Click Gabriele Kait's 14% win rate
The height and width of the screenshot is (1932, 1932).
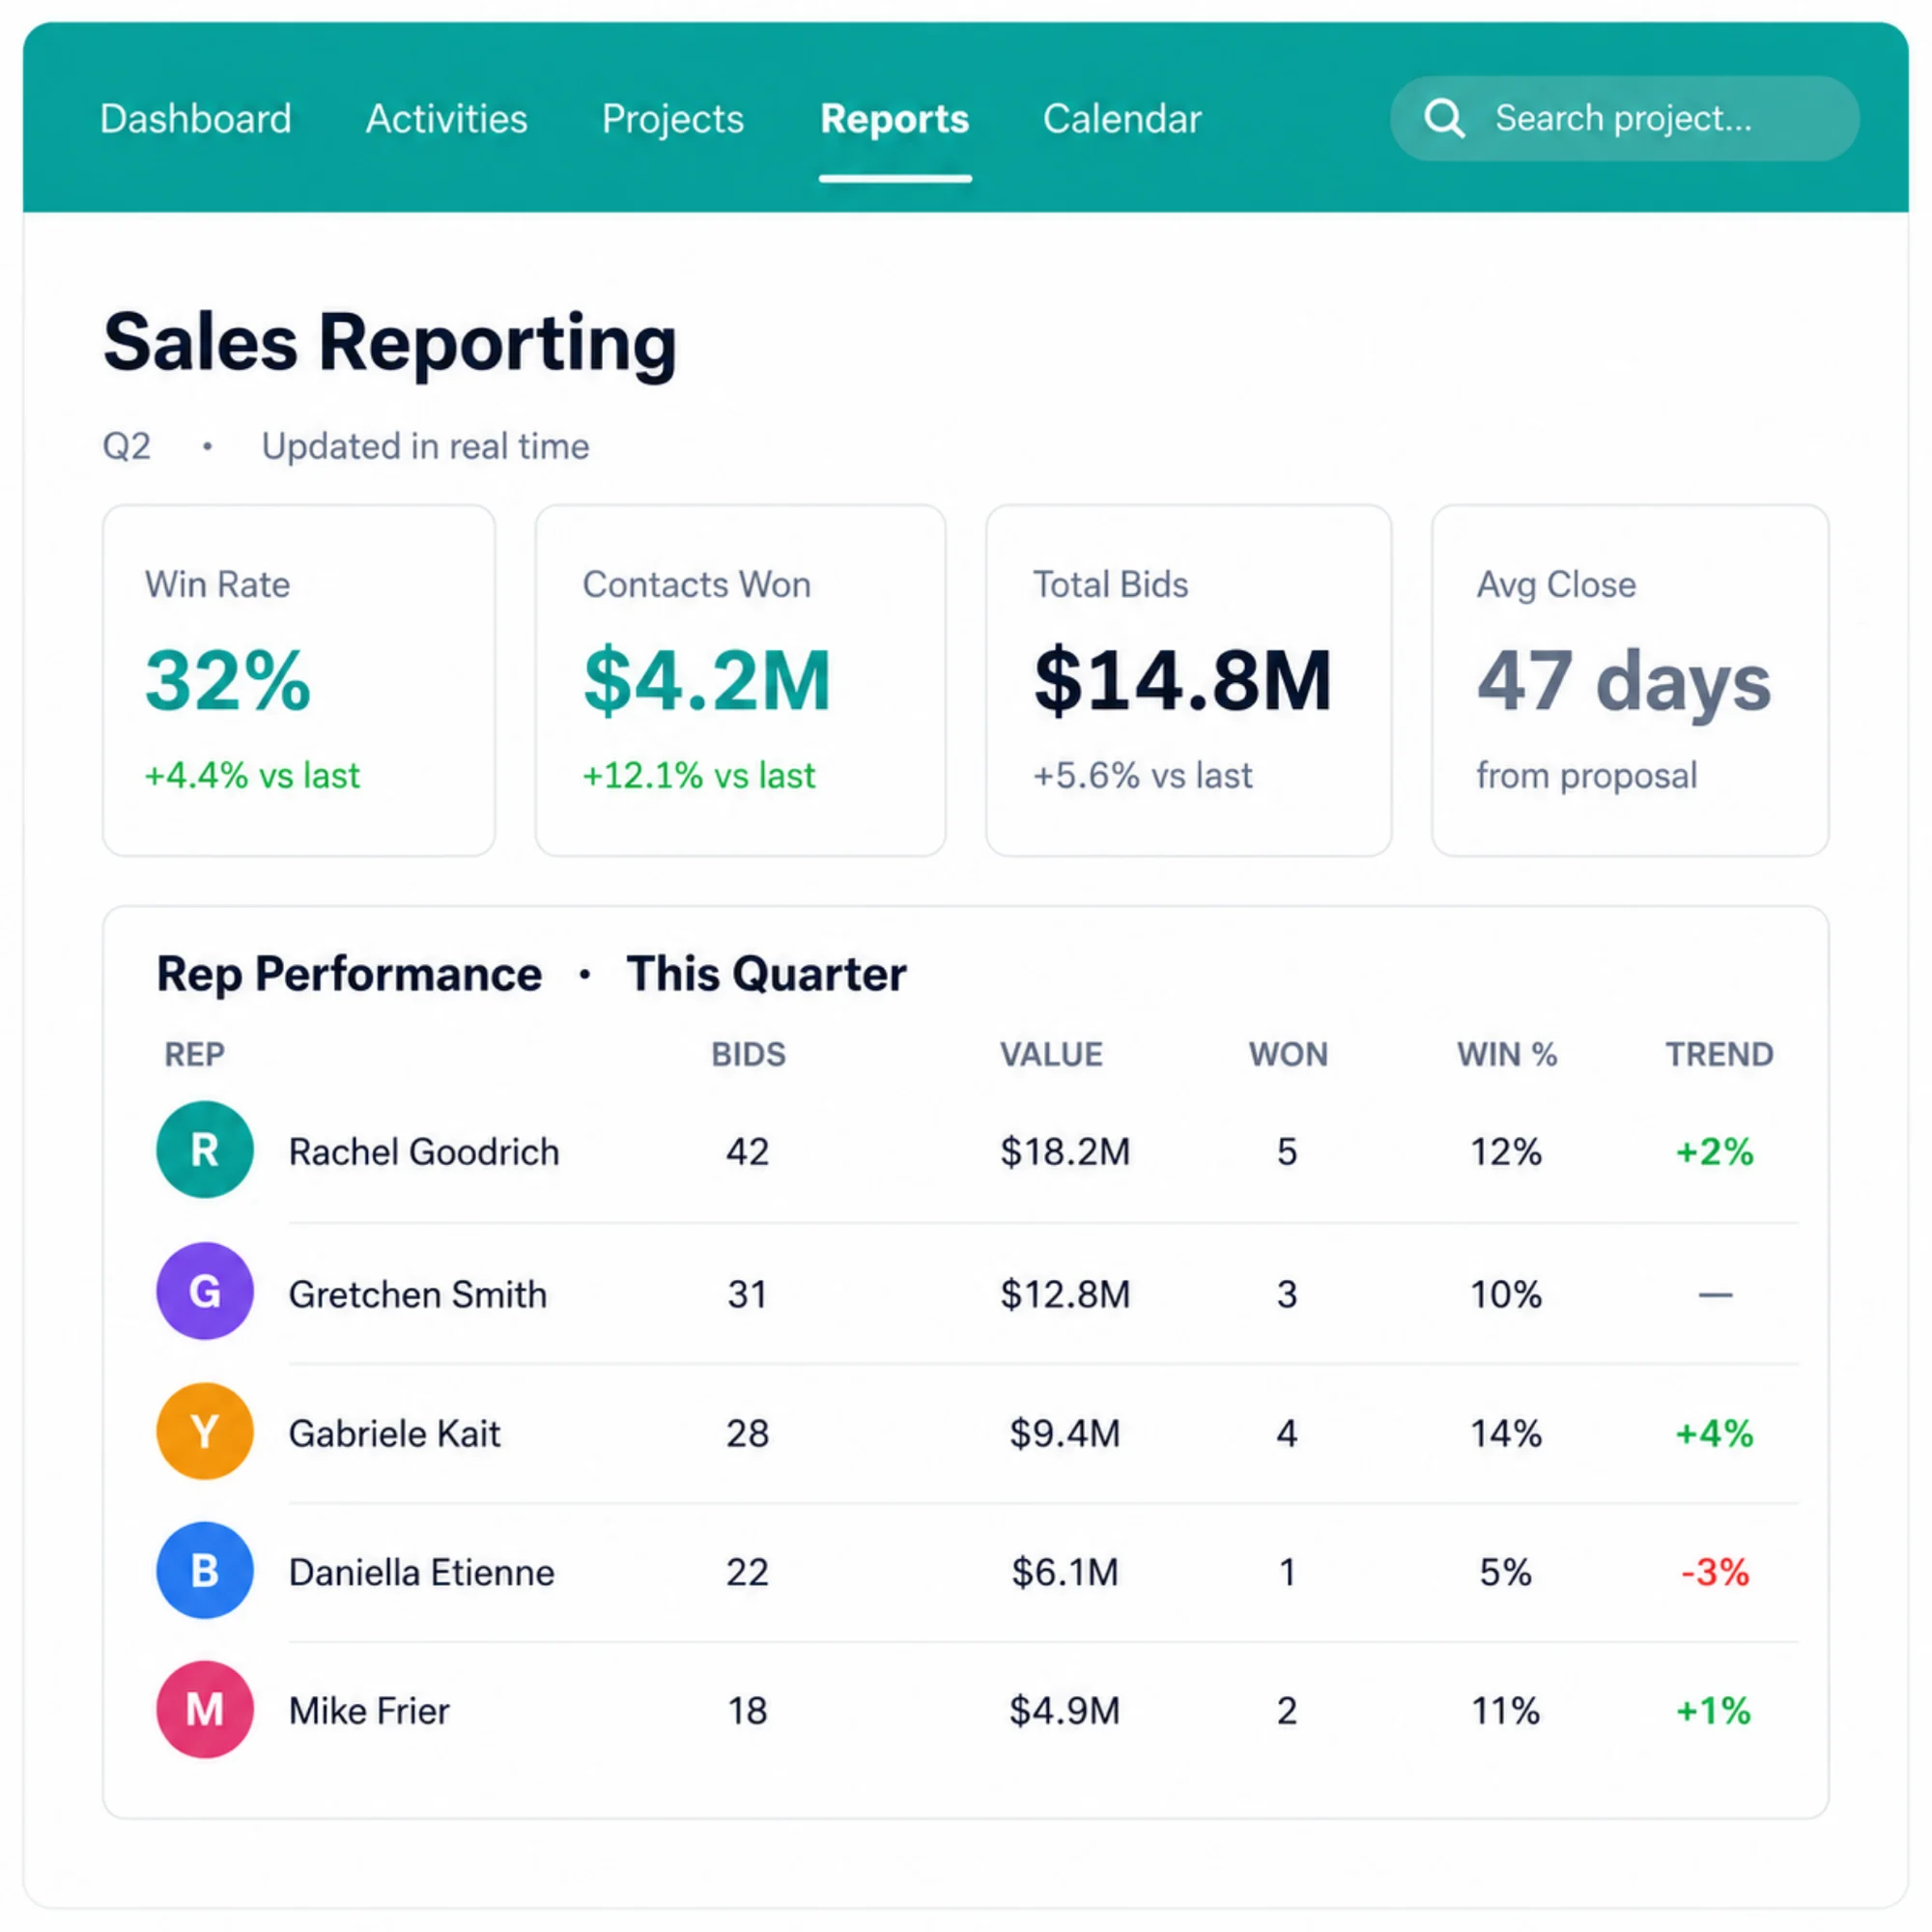(x=1506, y=1434)
